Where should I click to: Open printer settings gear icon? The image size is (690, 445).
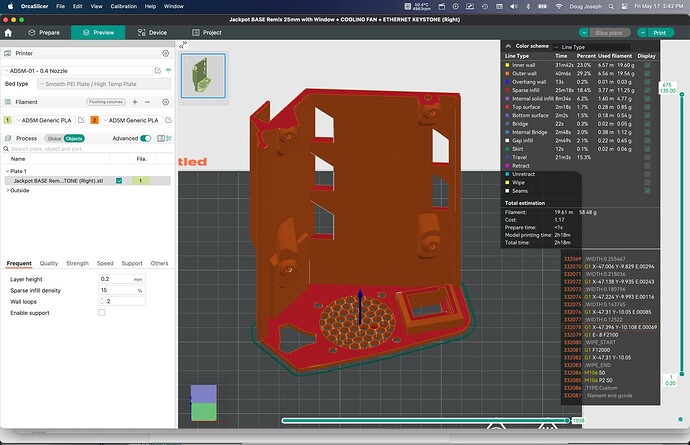pos(165,53)
